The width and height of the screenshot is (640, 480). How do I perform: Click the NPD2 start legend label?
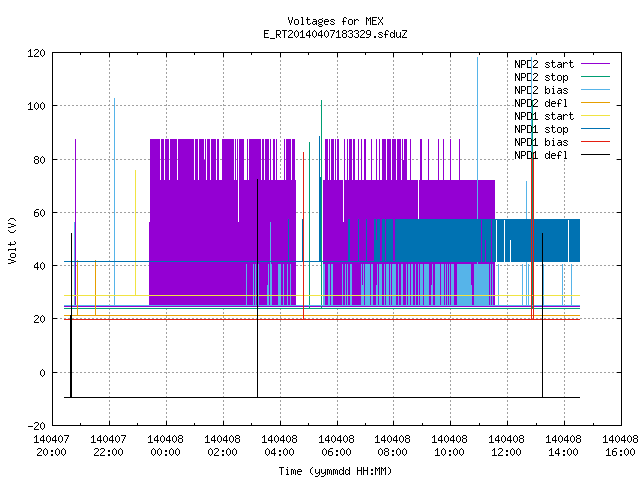[x=544, y=64]
